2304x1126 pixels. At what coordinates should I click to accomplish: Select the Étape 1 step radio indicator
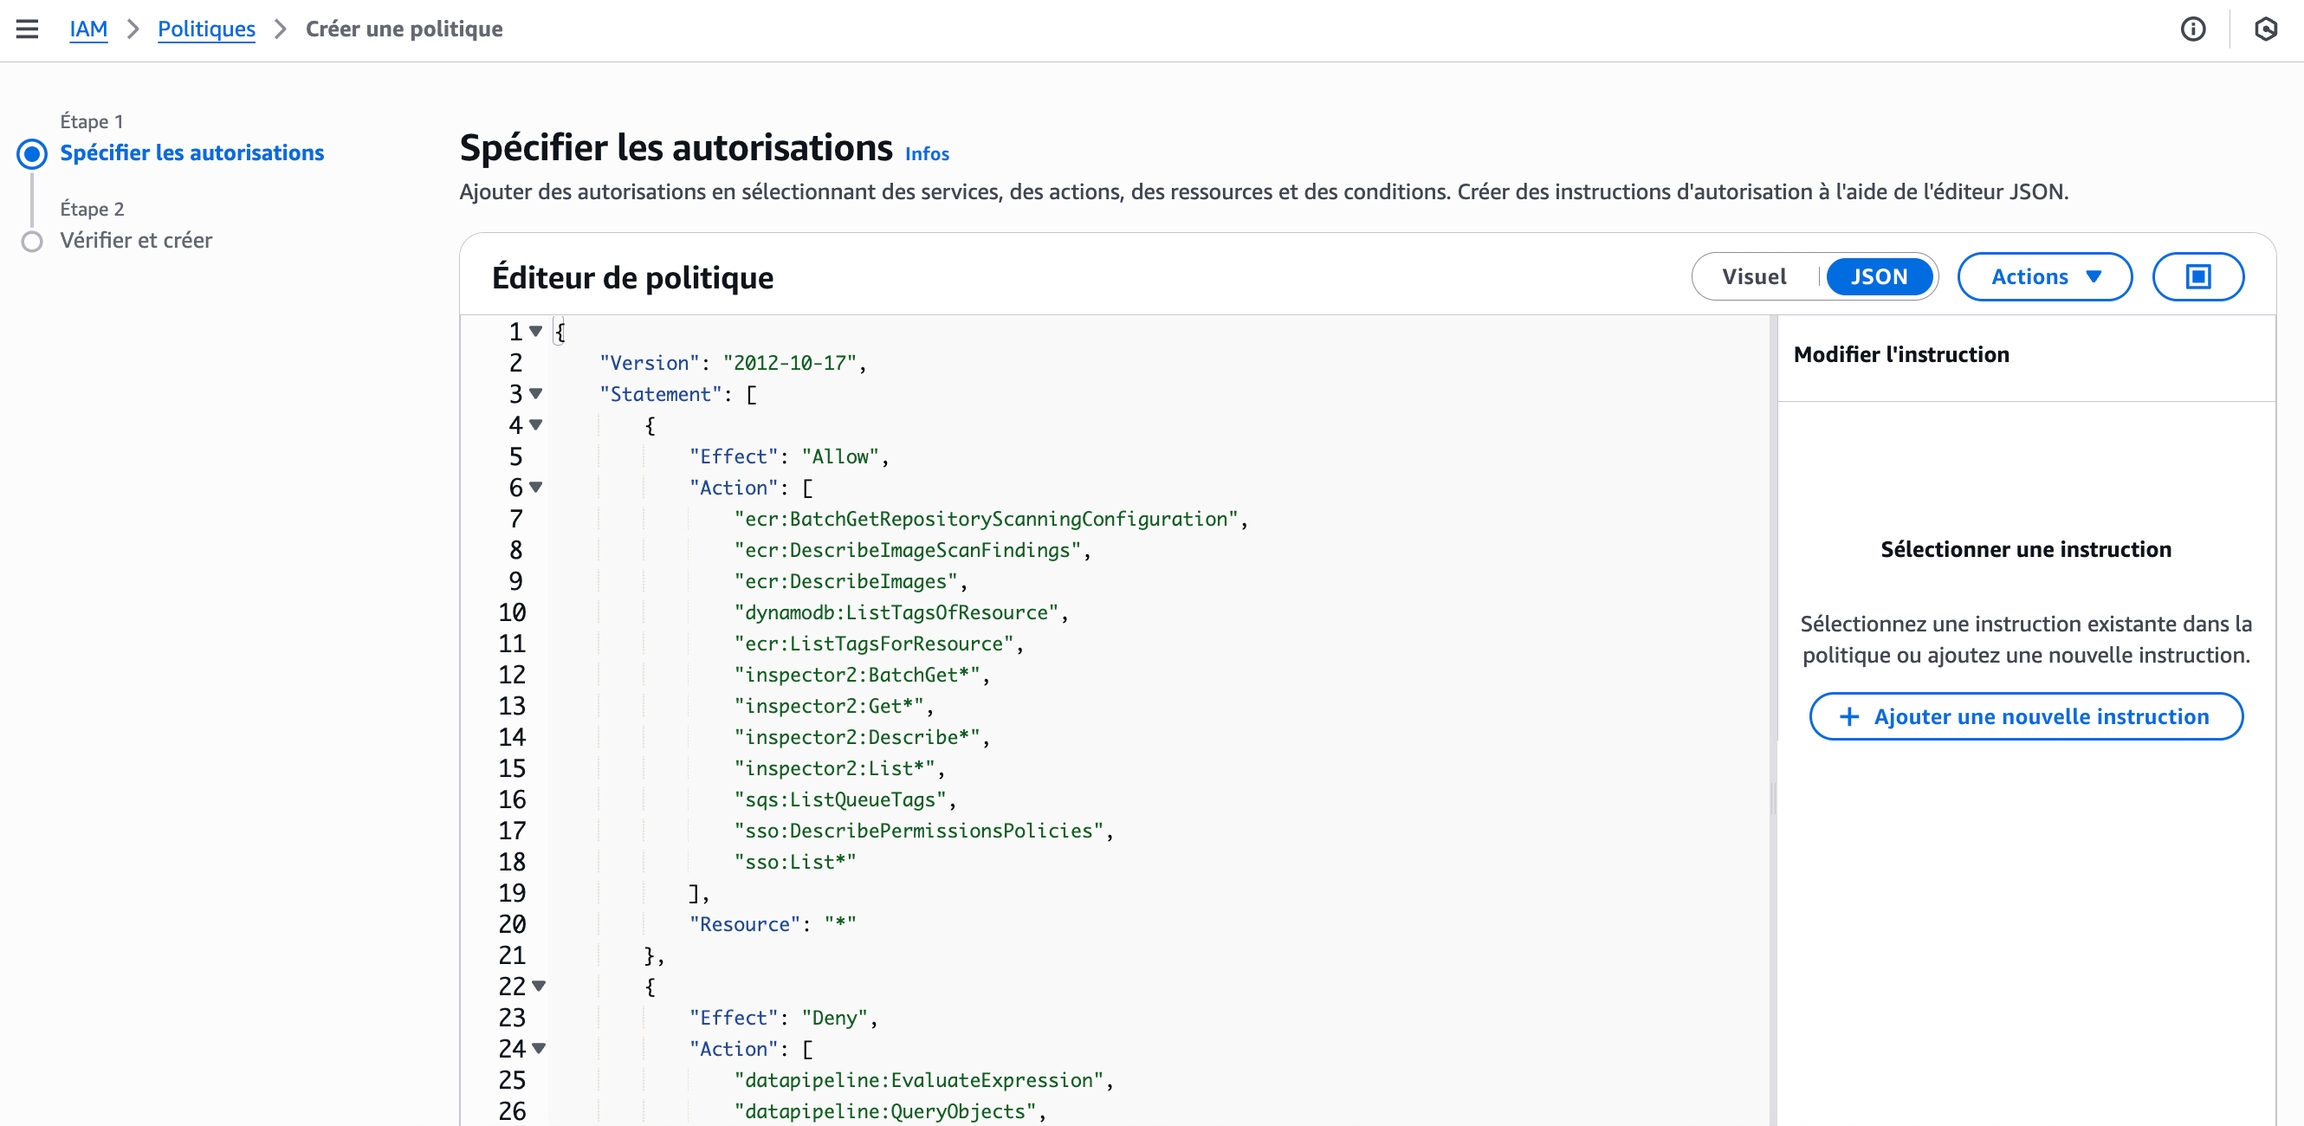[x=32, y=154]
